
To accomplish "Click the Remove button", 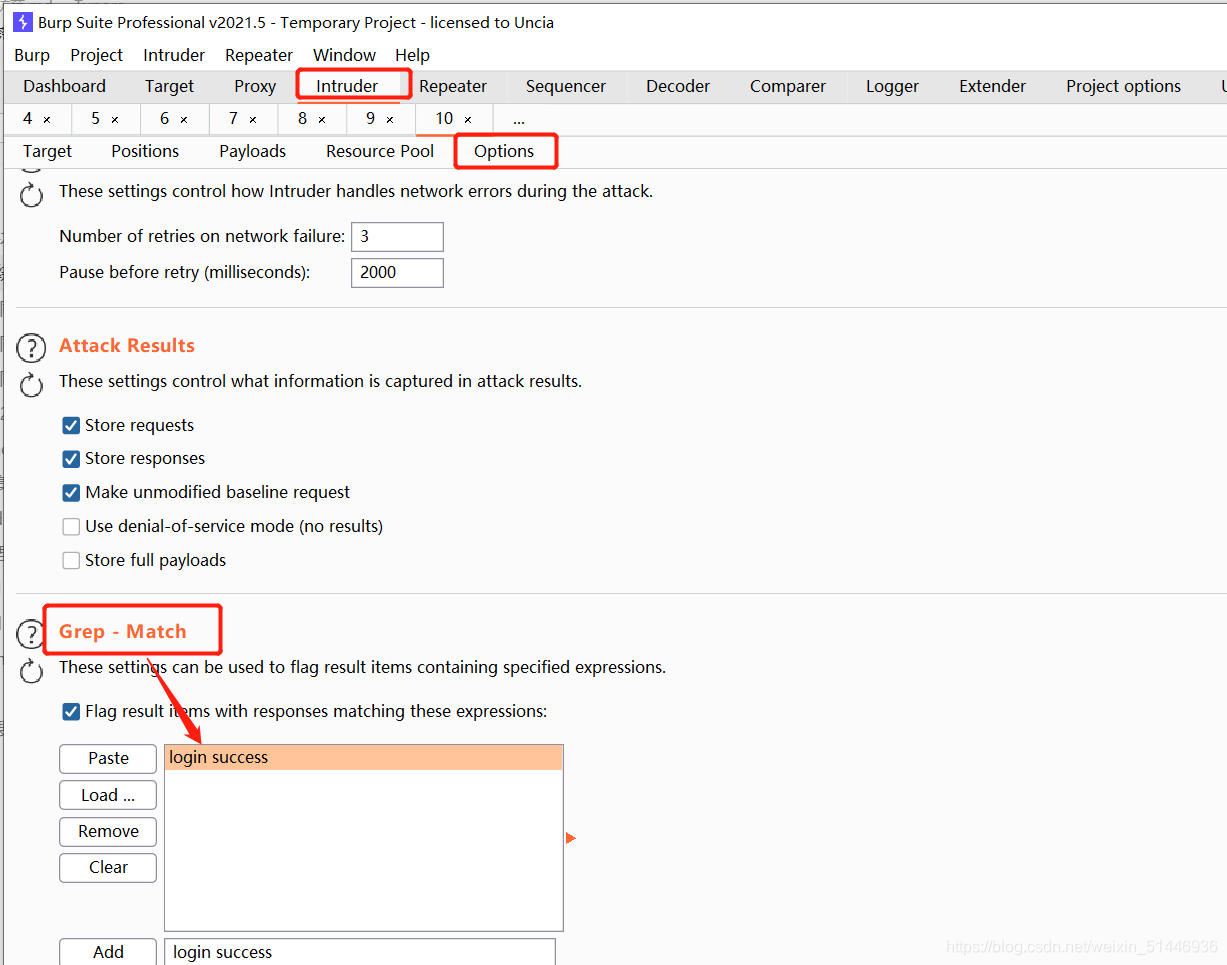I will point(108,831).
